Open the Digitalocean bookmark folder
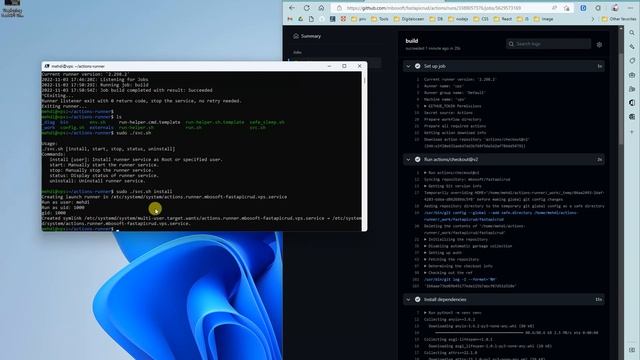The image size is (640, 360). 409,19
